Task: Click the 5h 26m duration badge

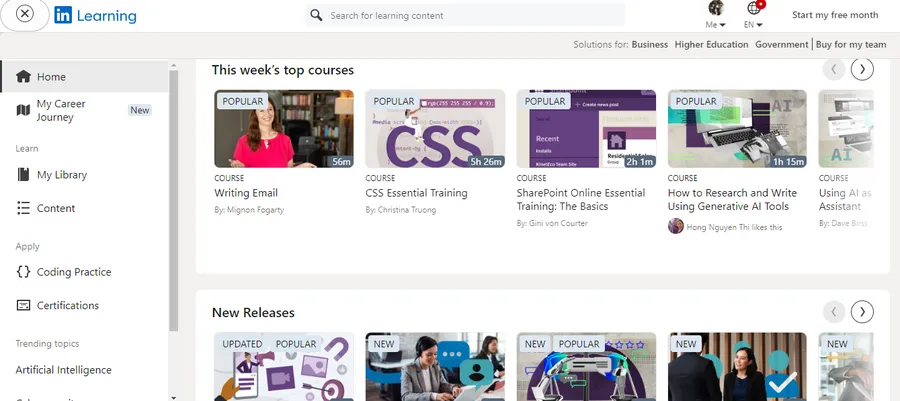Action: (x=486, y=162)
